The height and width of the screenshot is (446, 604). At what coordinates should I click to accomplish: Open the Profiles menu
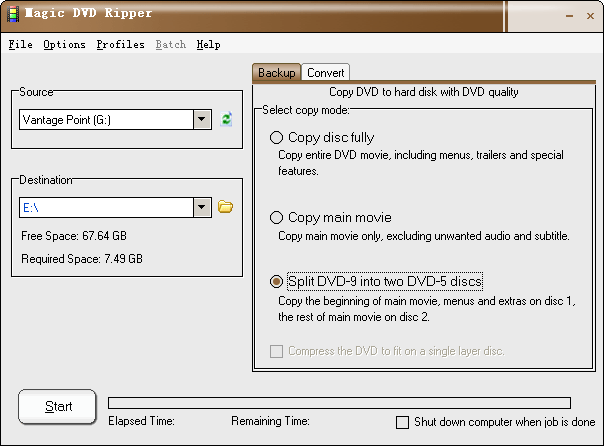click(x=120, y=45)
